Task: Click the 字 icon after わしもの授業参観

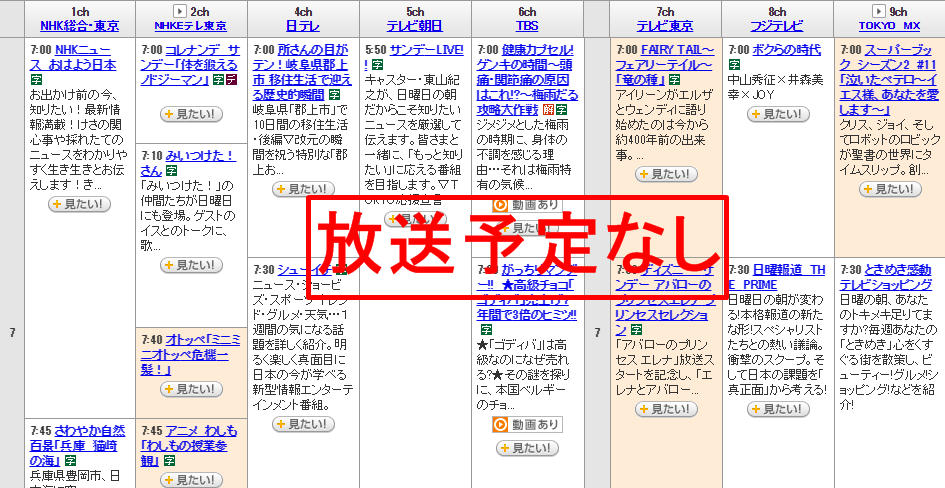Action: 169,461
